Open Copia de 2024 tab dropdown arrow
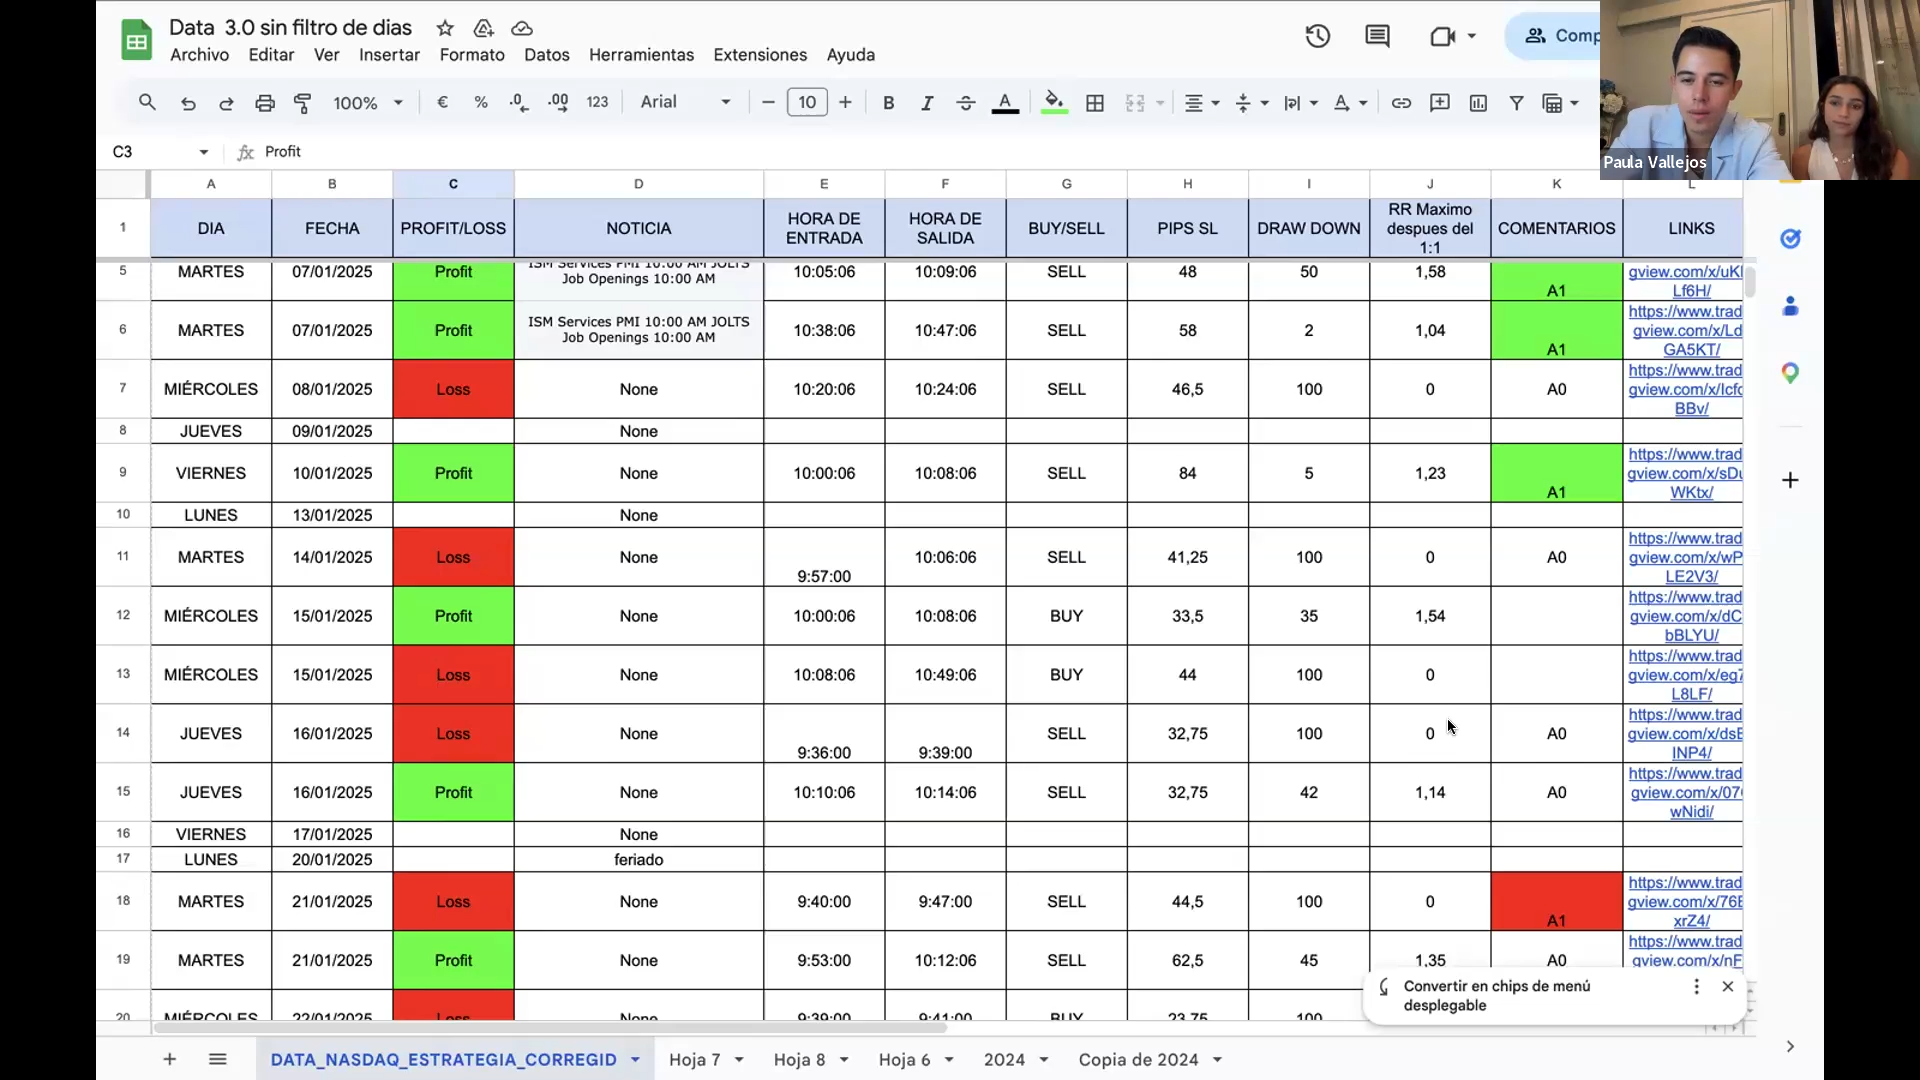The height and width of the screenshot is (1080, 1920). coord(1217,1060)
